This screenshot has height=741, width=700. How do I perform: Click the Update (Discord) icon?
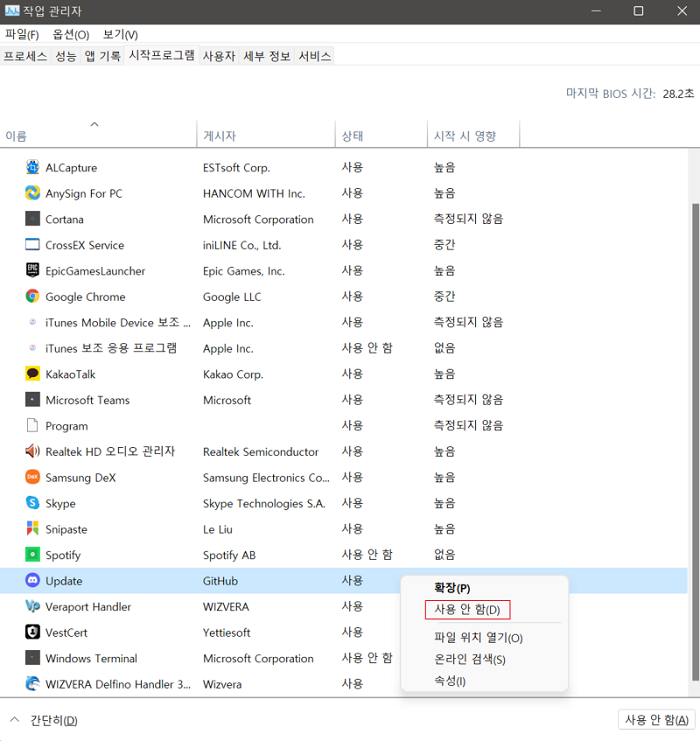[x=32, y=580]
